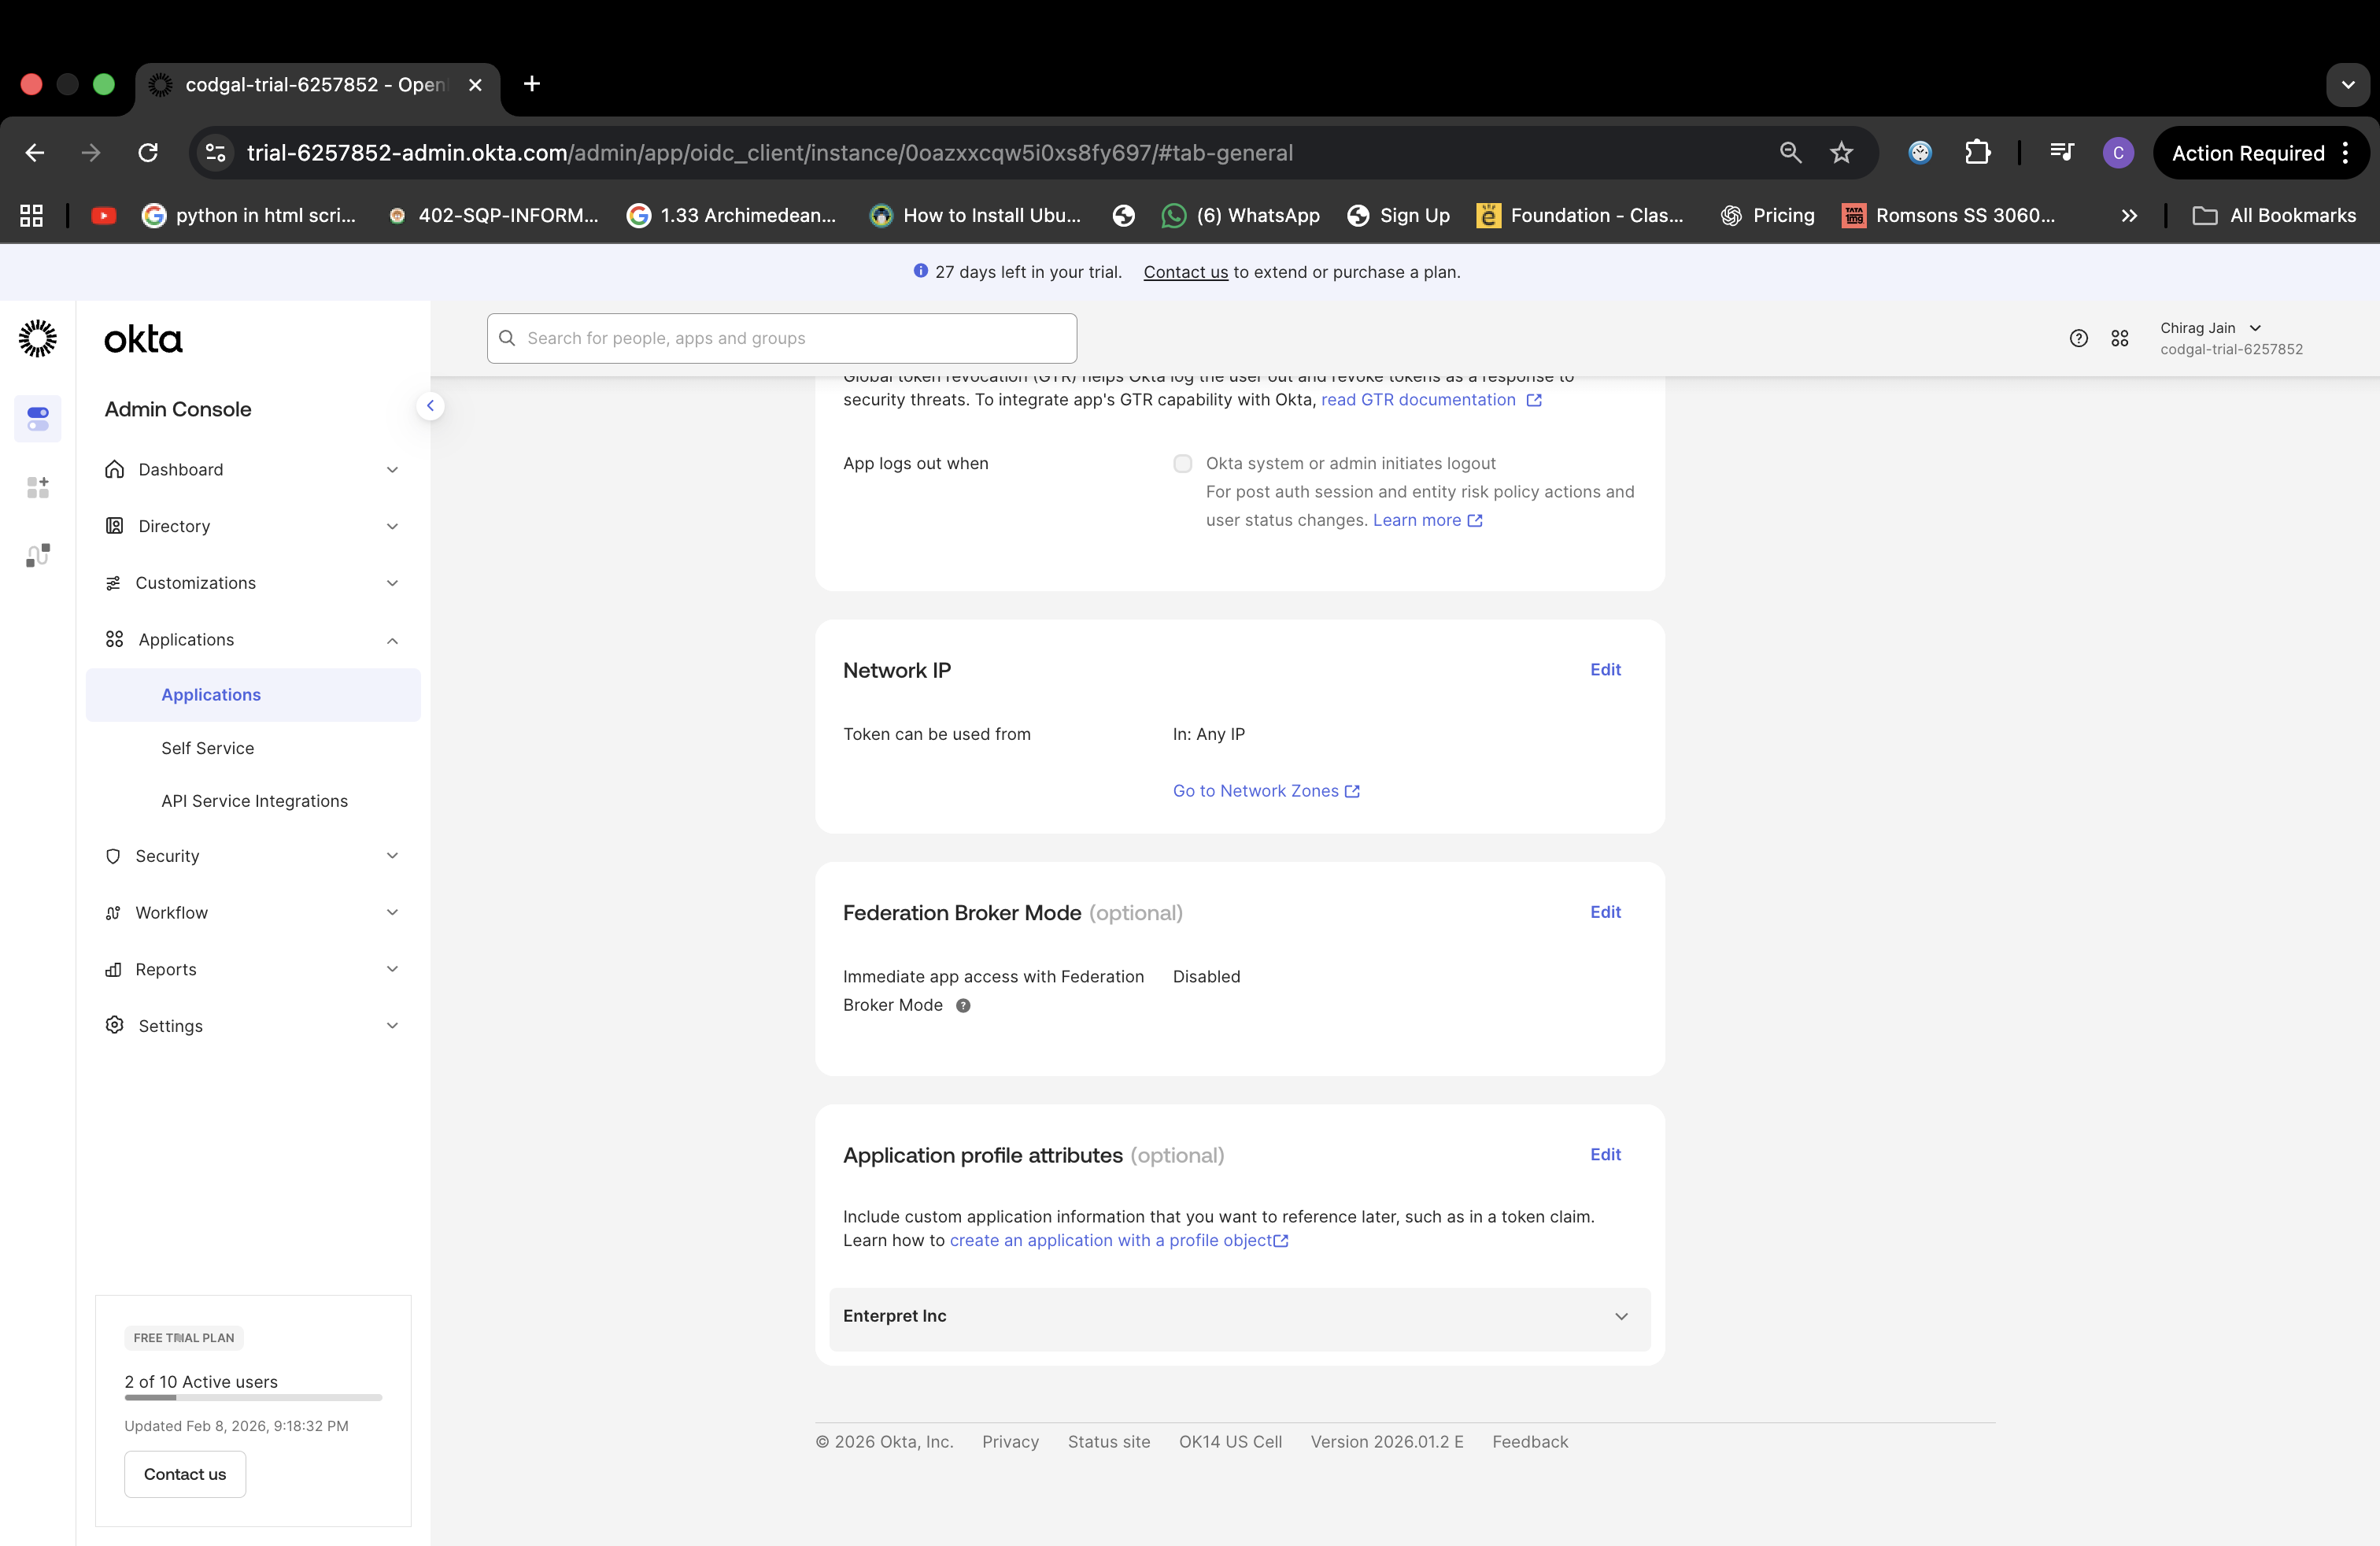Viewport: 2380px width, 1546px height.
Task: Open the help question mark icon
Action: tap(2078, 339)
